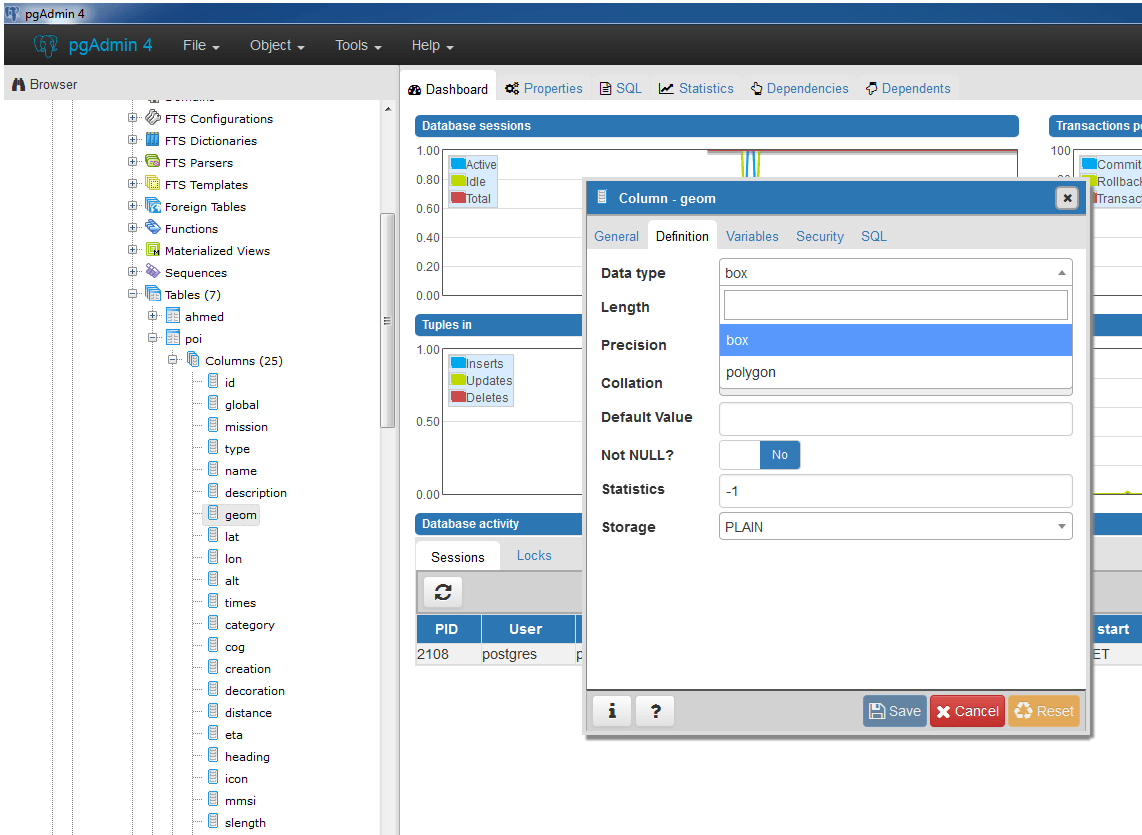Image resolution: width=1142 pixels, height=835 pixels.
Task: Switch to the Properties tab
Action: [543, 88]
